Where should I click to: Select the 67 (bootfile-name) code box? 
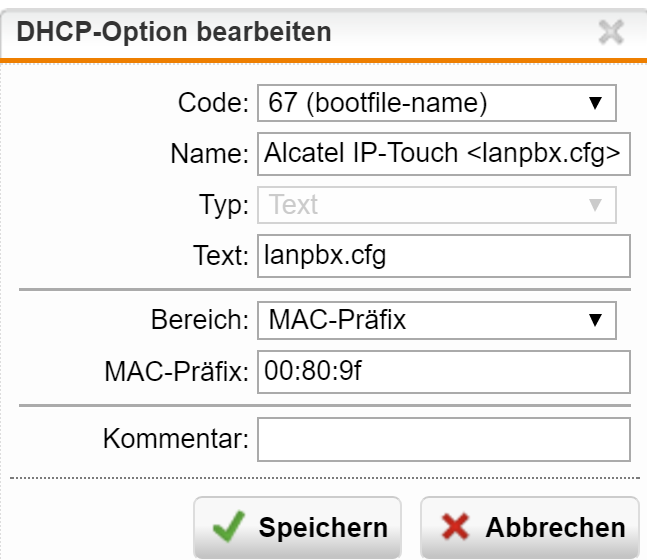point(437,103)
